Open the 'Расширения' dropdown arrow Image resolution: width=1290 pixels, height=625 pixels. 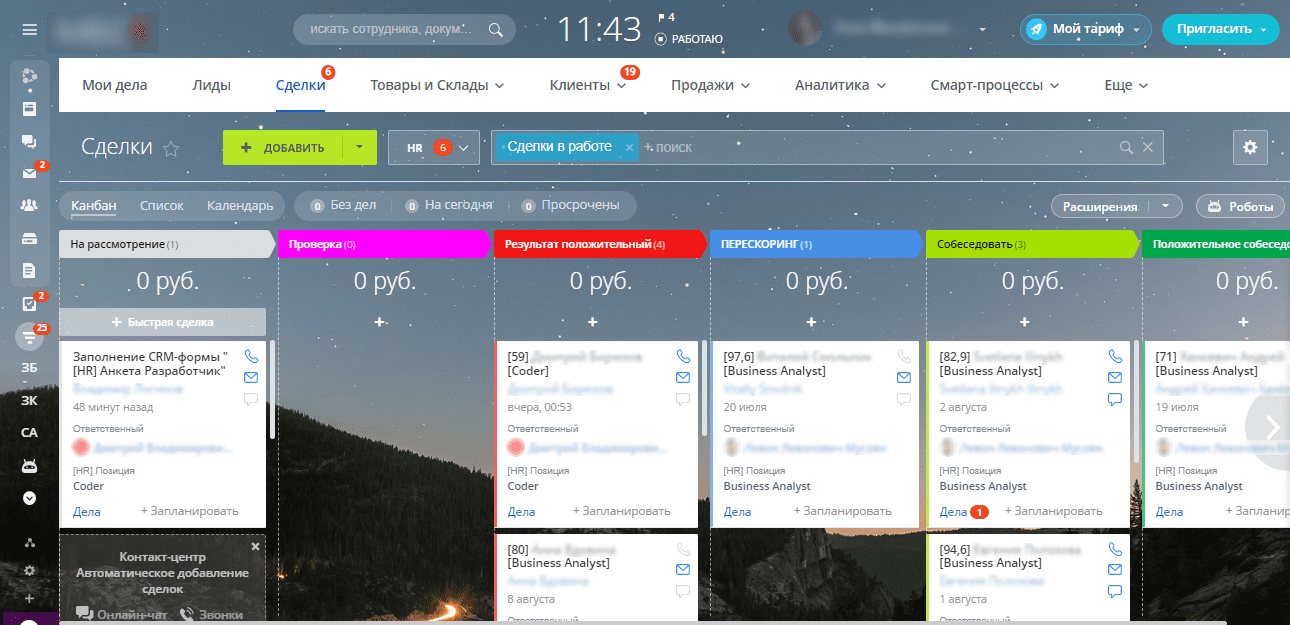click(x=1167, y=205)
